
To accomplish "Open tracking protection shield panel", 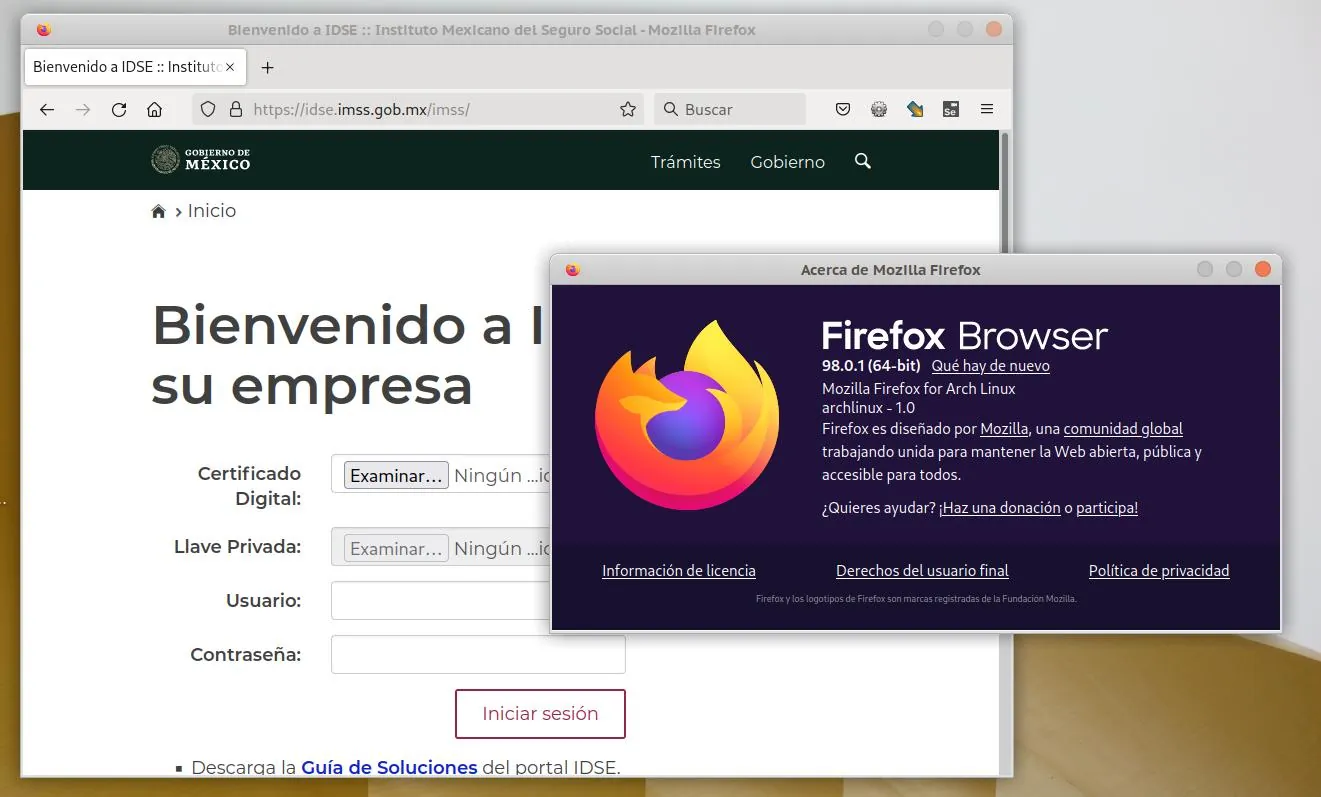I will click(207, 109).
